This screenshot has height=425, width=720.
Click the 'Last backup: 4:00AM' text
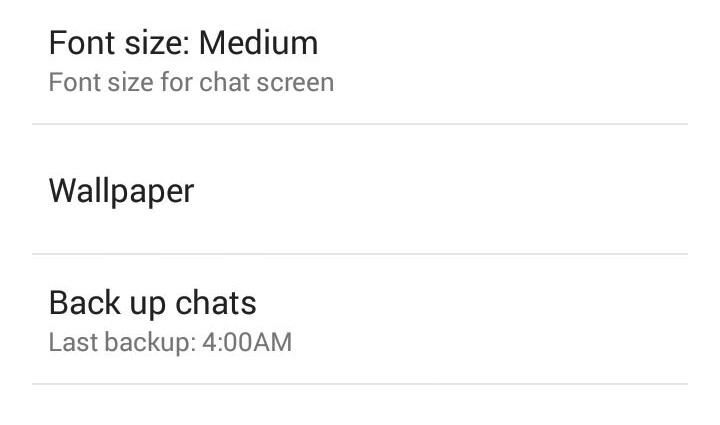tap(170, 342)
